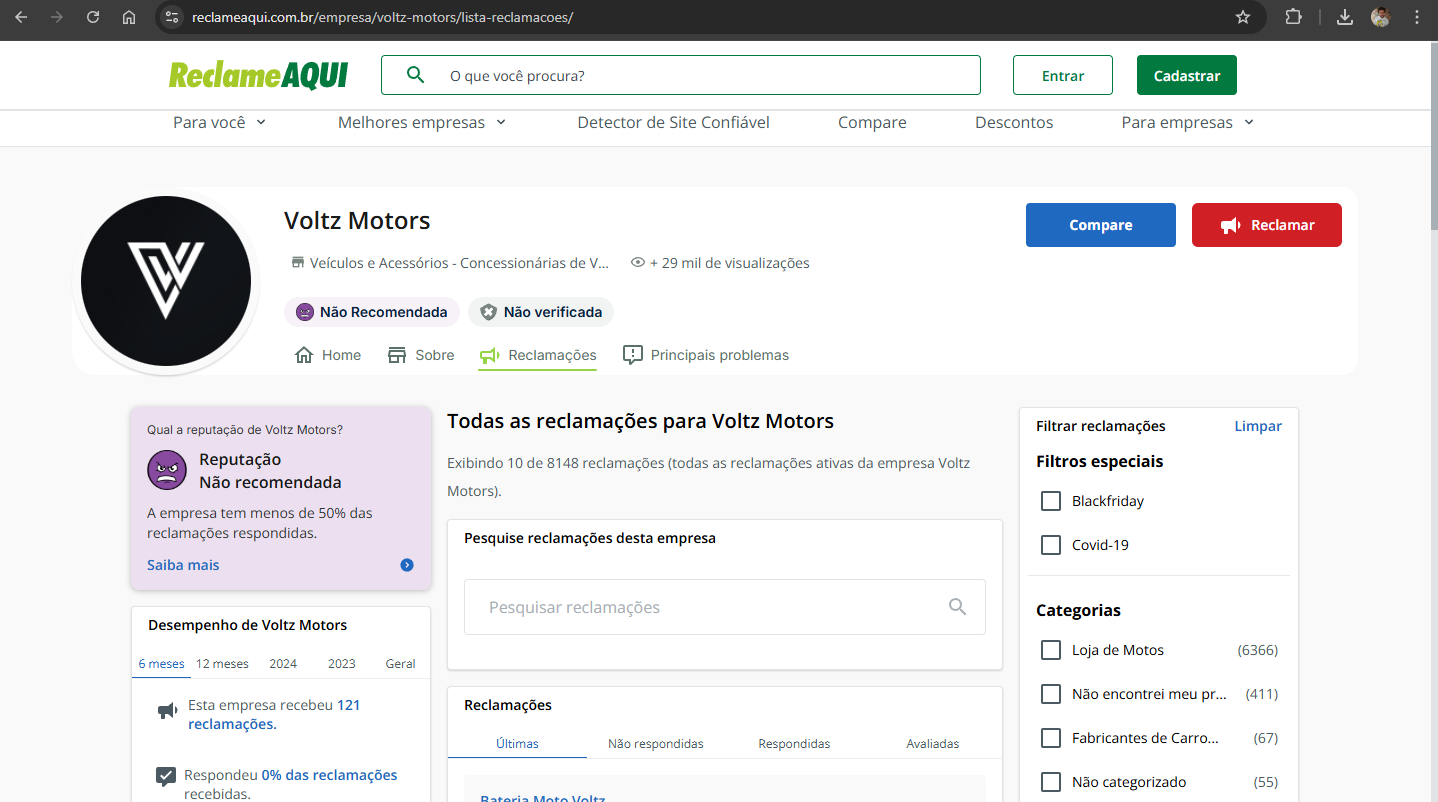Open the 0% das reclamações link
Image resolution: width=1438 pixels, height=802 pixels.
(329, 775)
